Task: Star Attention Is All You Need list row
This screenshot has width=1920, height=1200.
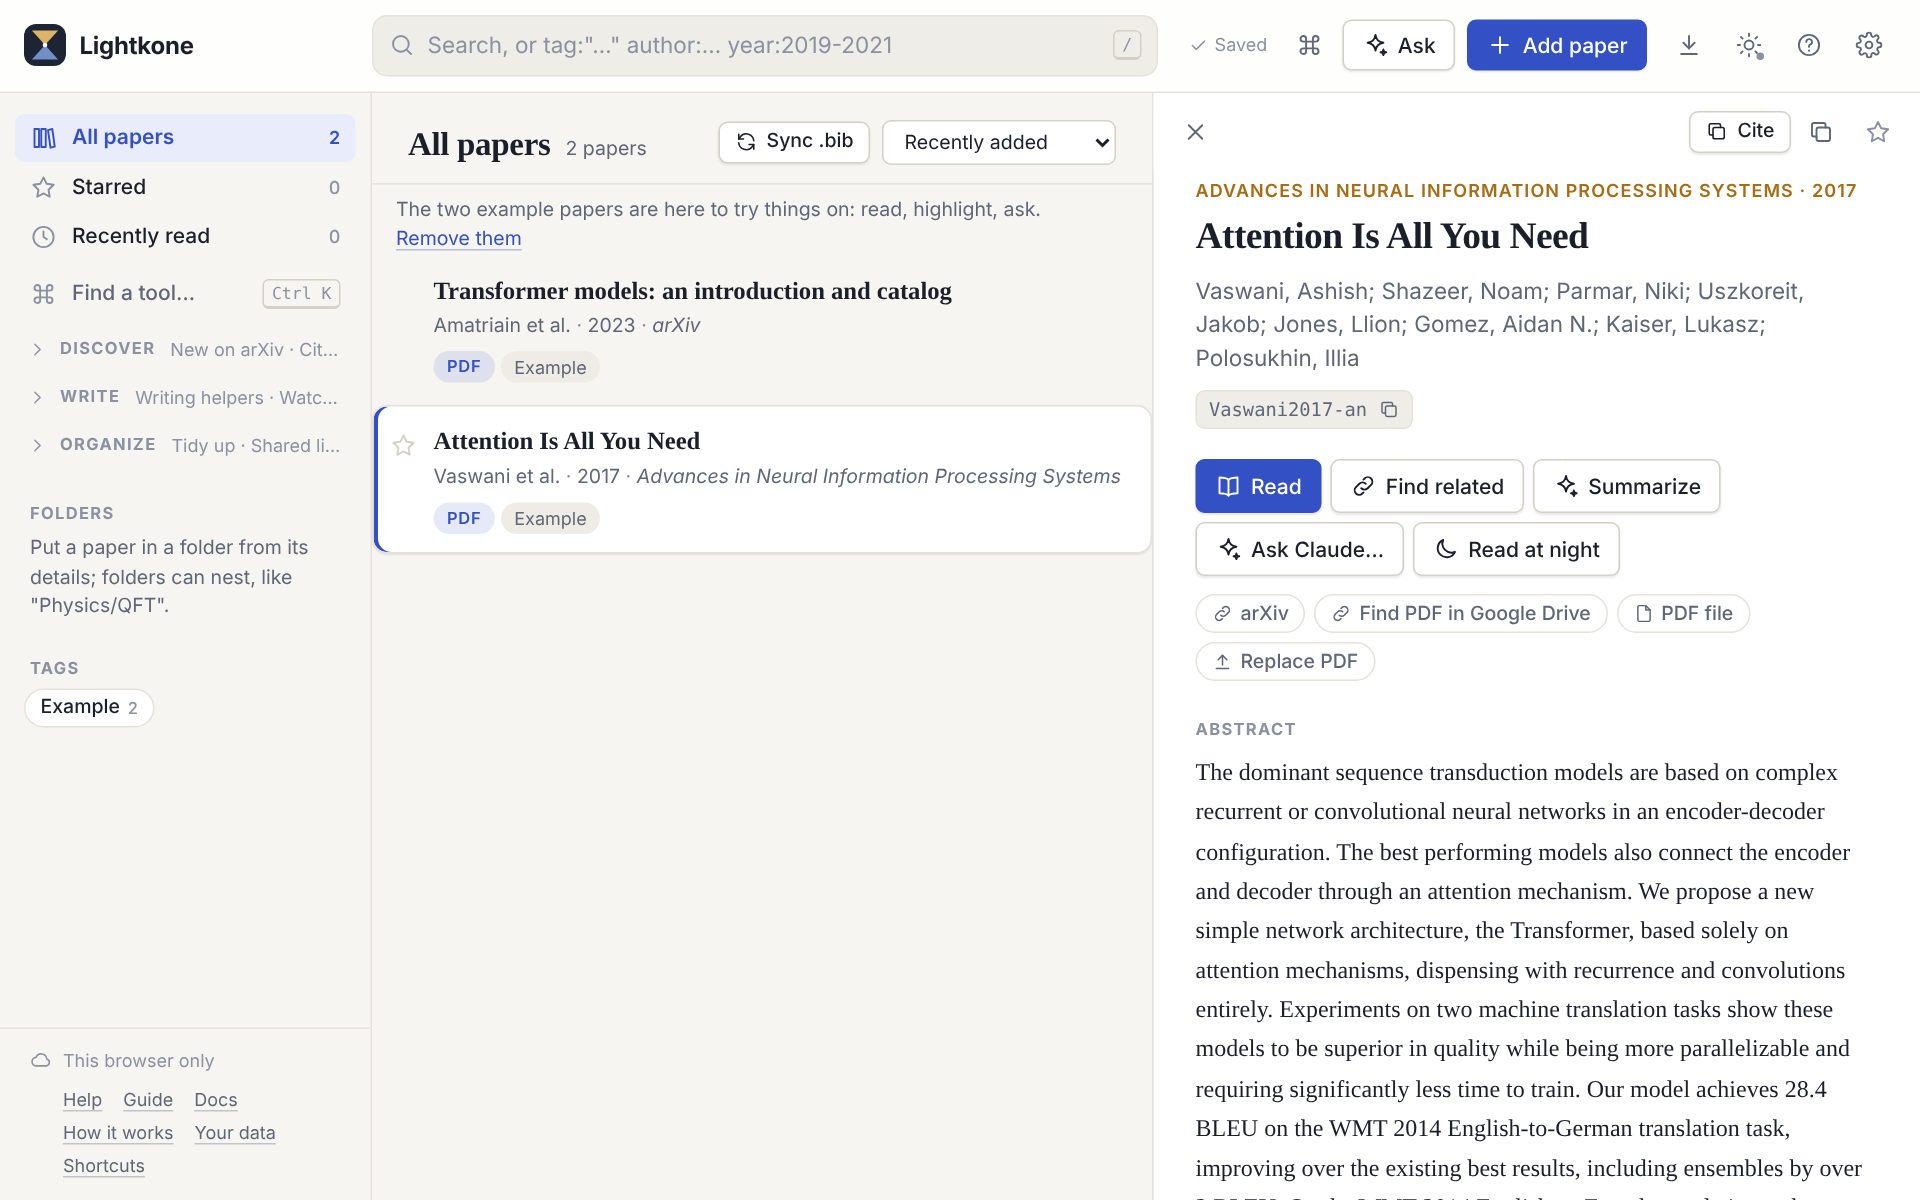Action: pyautogui.click(x=403, y=445)
